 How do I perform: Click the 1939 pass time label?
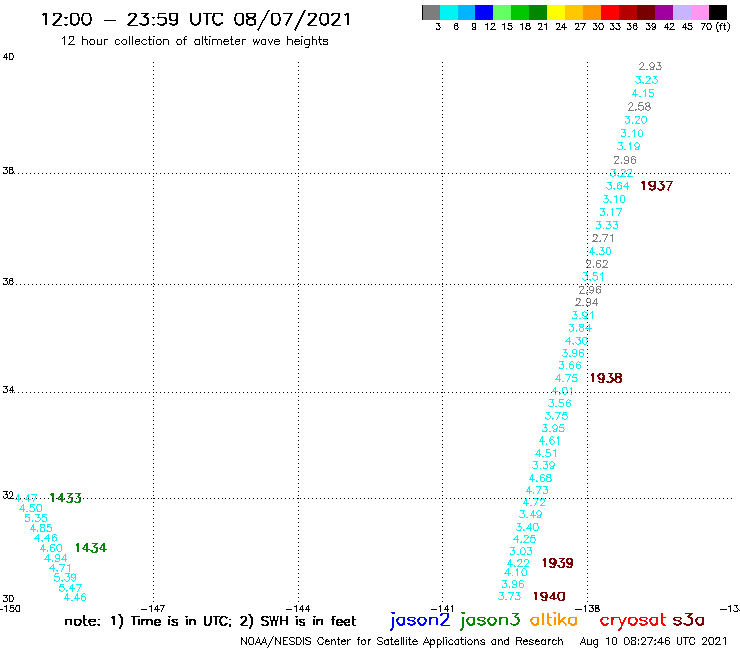pyautogui.click(x=557, y=563)
